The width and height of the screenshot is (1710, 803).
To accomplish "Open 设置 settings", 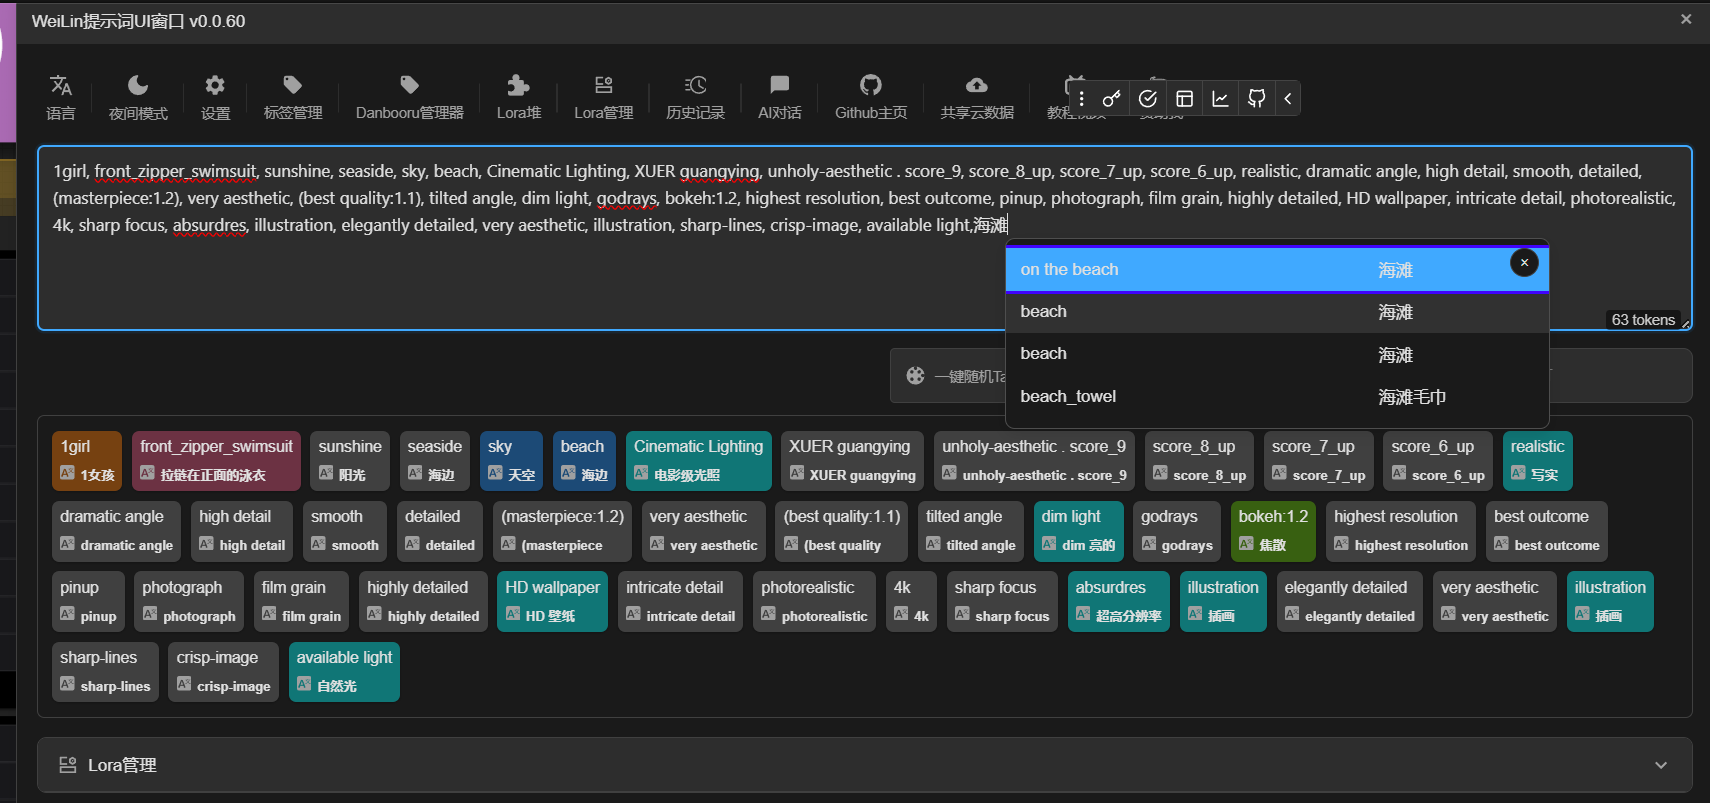I will pos(215,98).
